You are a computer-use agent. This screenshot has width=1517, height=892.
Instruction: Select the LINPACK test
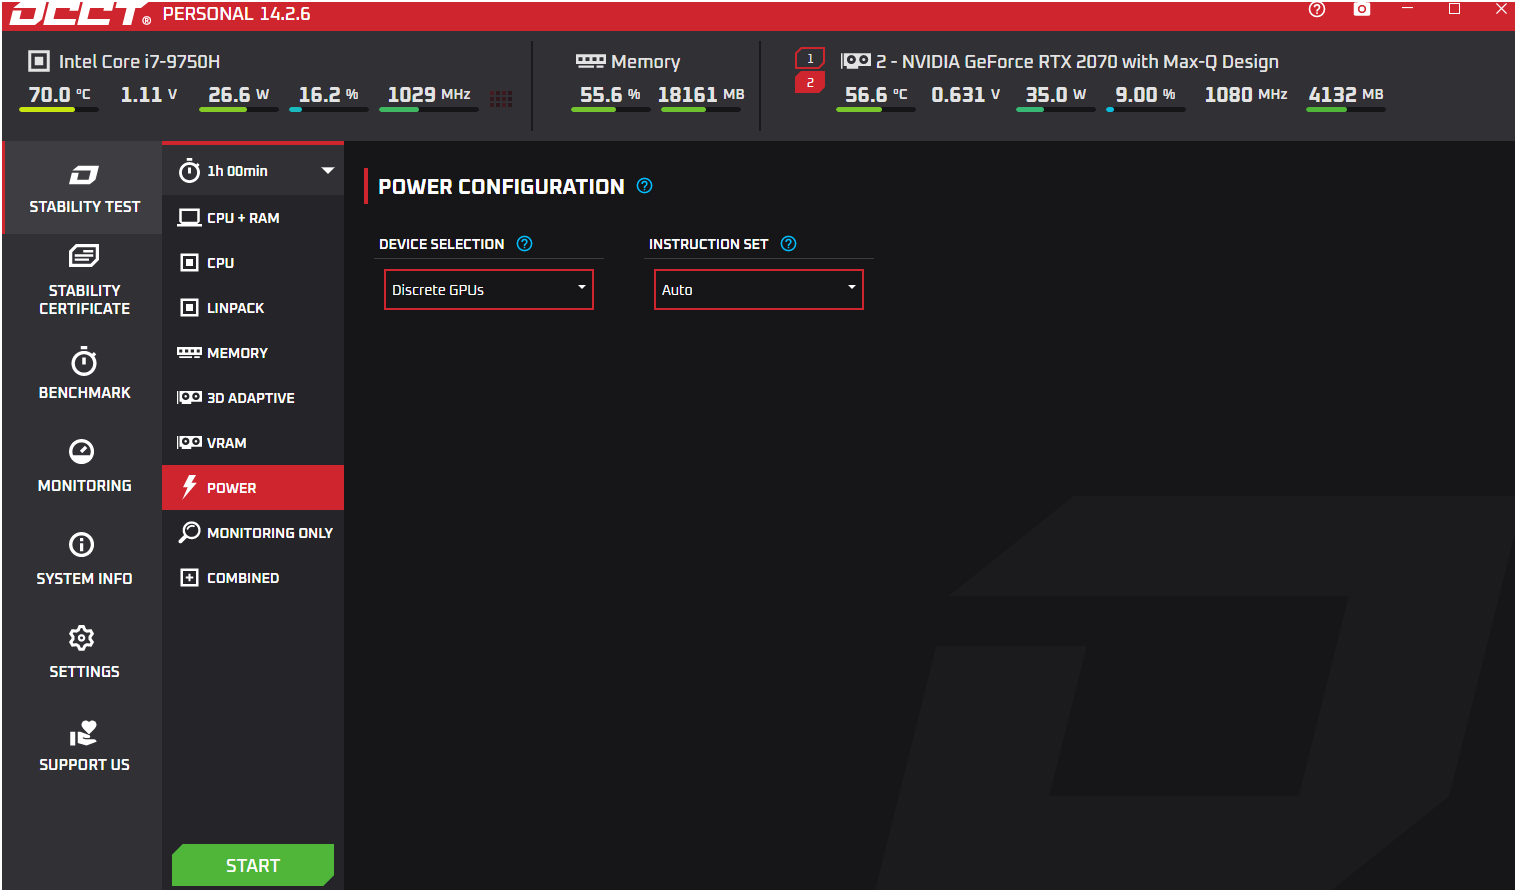click(x=253, y=308)
